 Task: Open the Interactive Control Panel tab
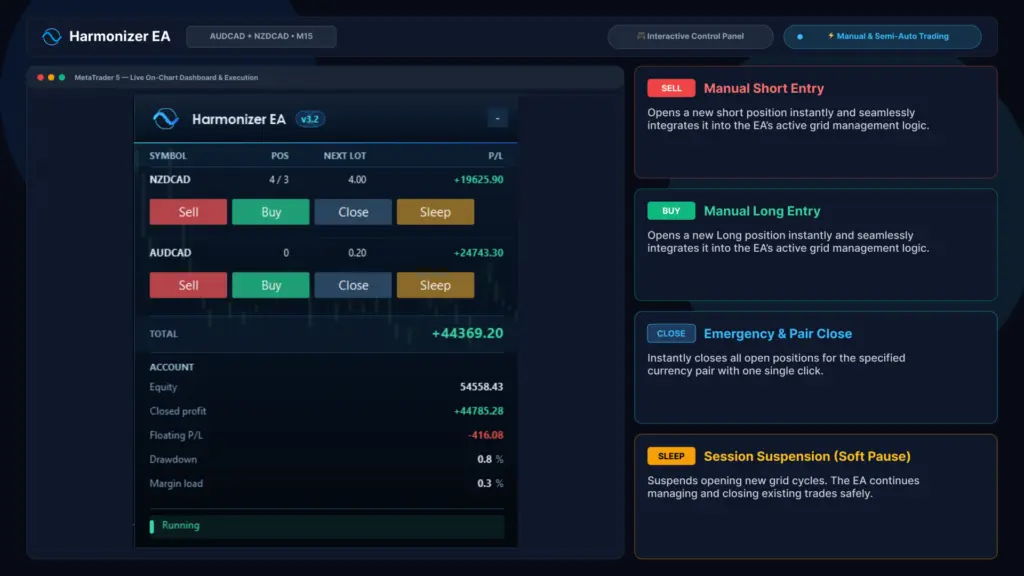(x=690, y=37)
